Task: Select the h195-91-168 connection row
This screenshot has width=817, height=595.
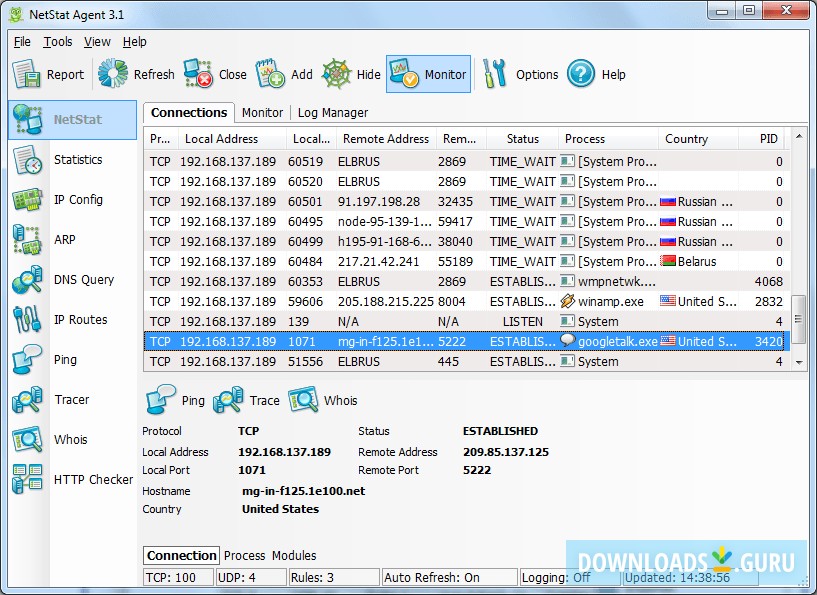Action: point(467,242)
